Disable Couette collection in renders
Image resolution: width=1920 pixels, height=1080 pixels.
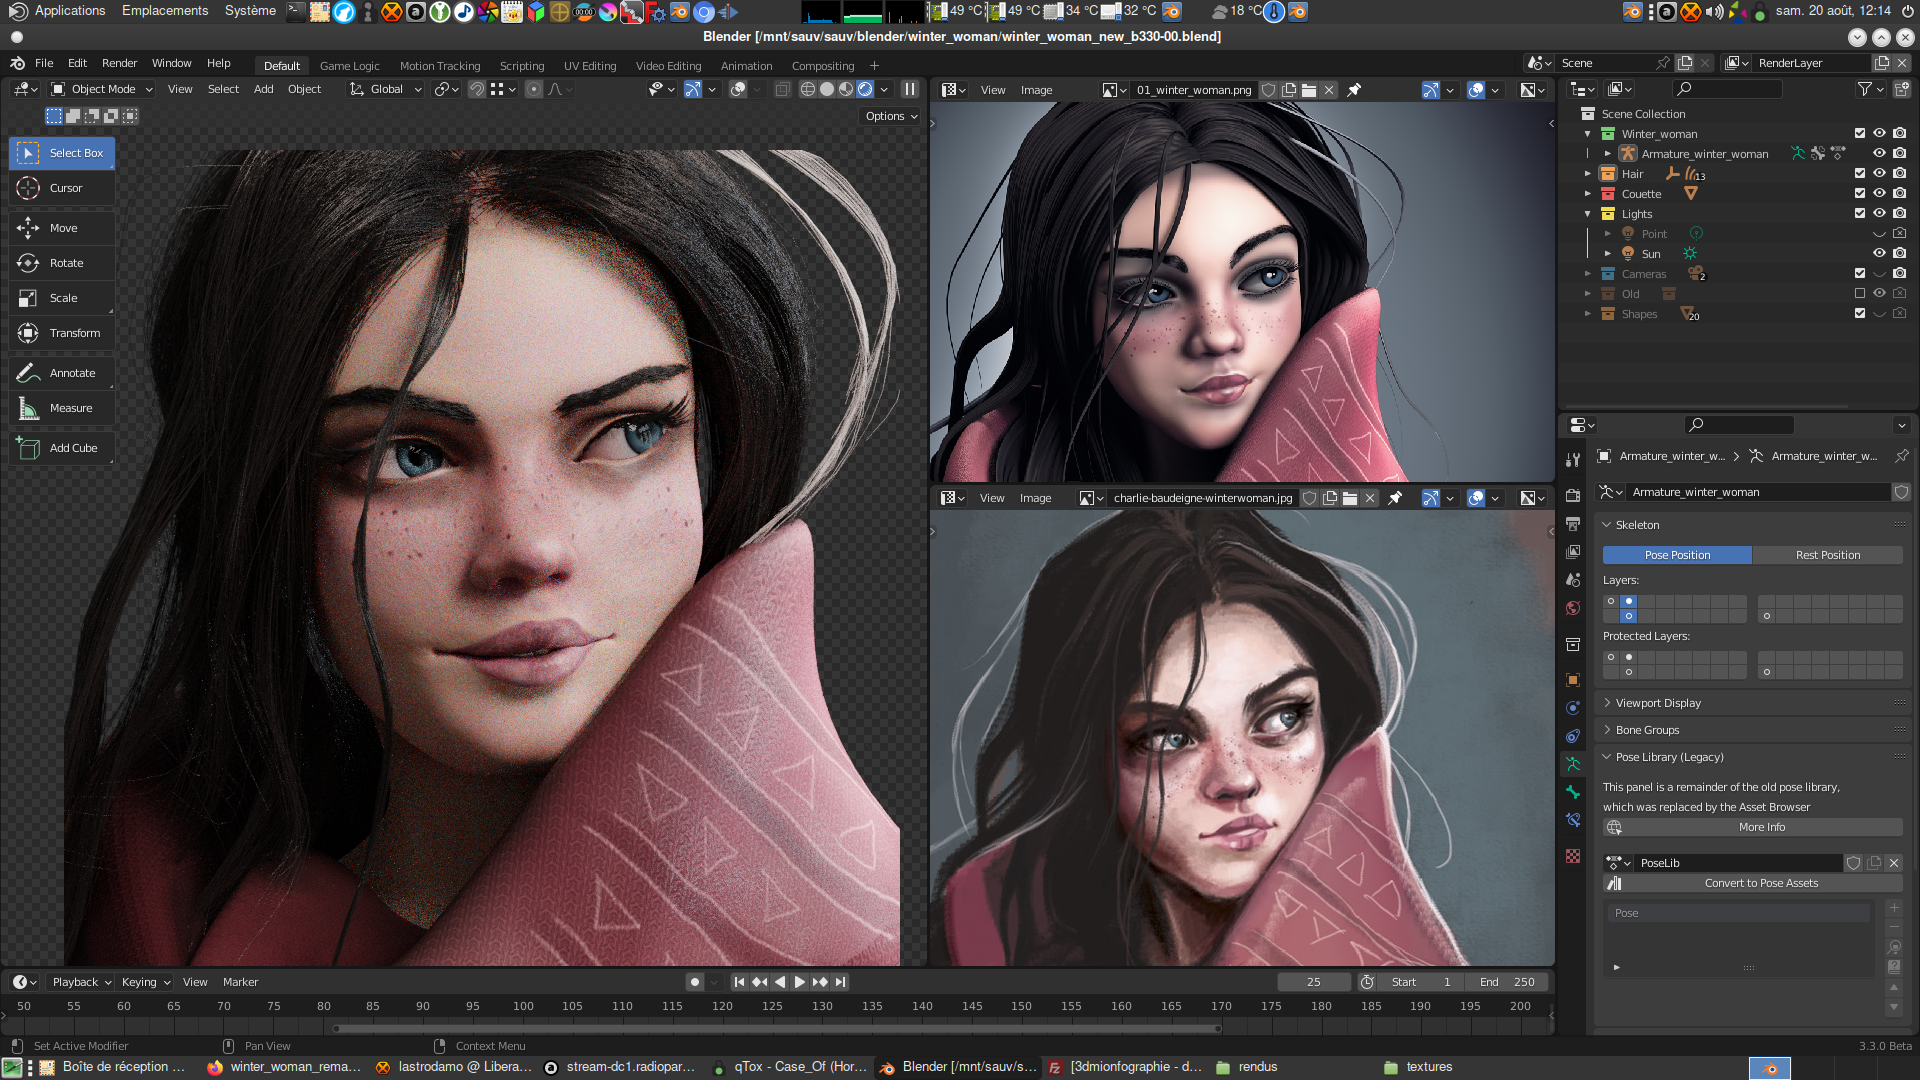(x=1900, y=193)
